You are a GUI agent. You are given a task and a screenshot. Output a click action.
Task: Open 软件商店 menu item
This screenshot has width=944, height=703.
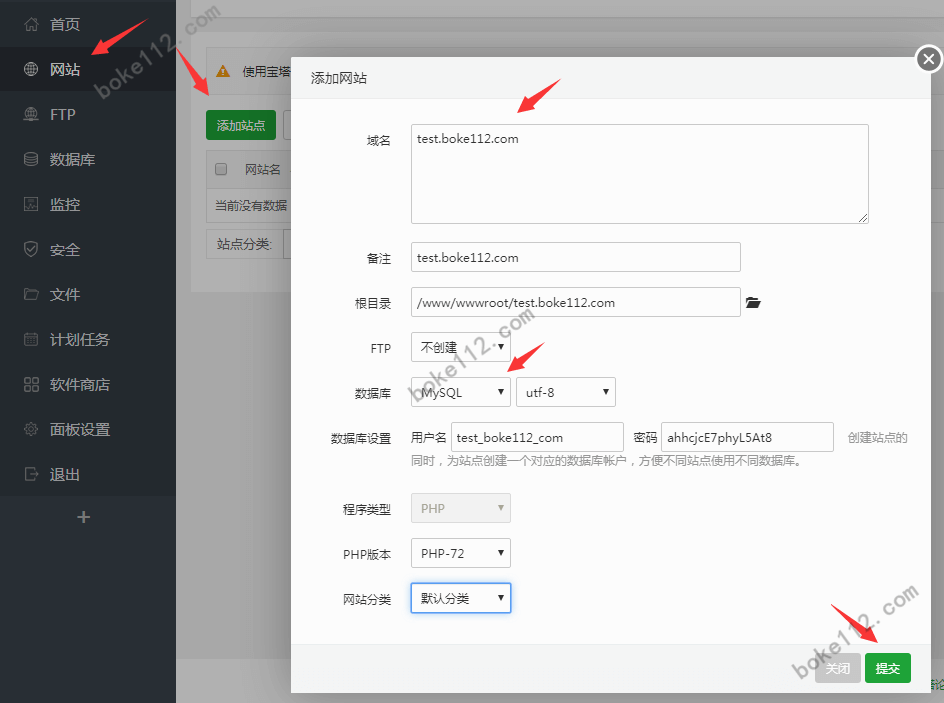88,385
